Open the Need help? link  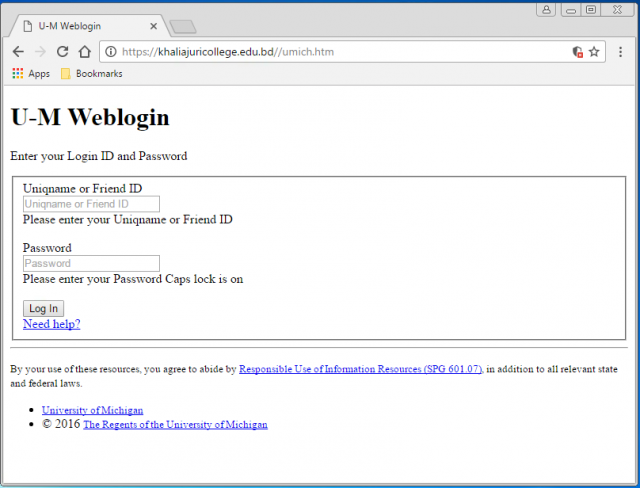51,324
